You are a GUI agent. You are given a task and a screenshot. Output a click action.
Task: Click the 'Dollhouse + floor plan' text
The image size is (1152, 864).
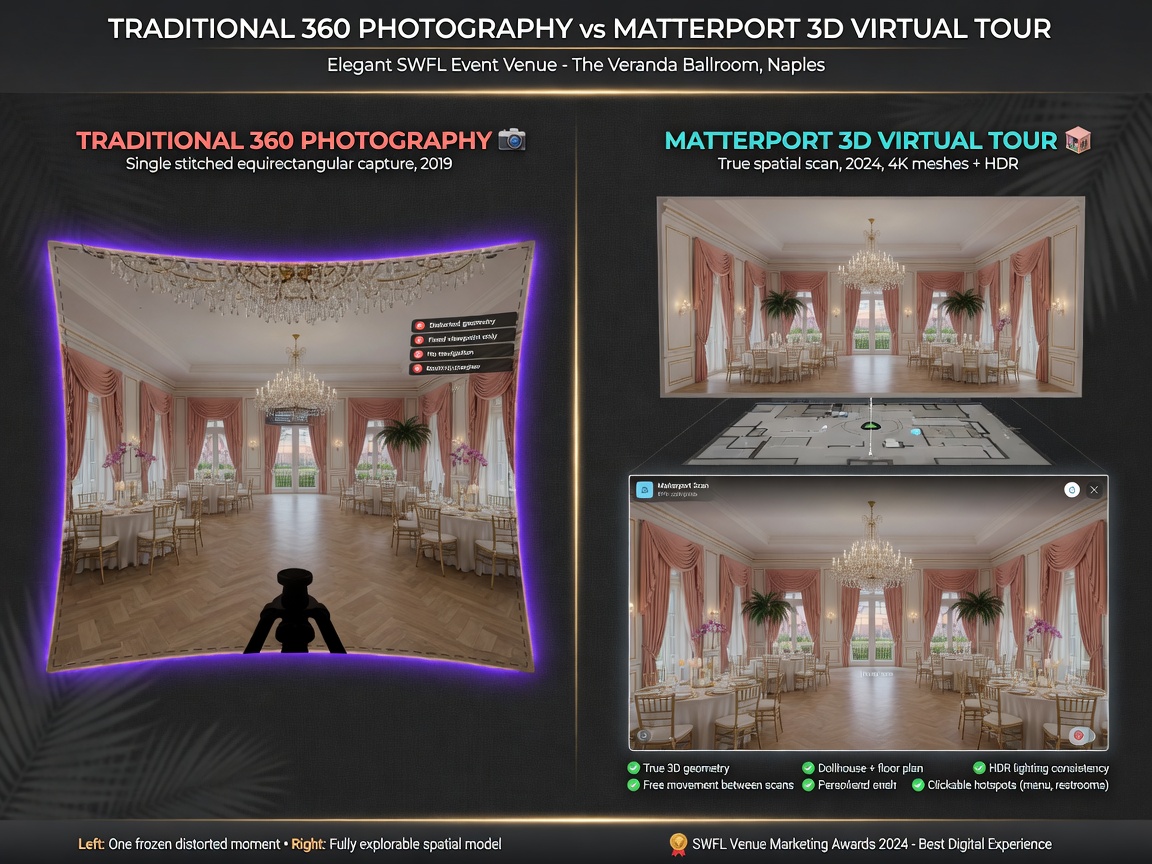pos(871,768)
